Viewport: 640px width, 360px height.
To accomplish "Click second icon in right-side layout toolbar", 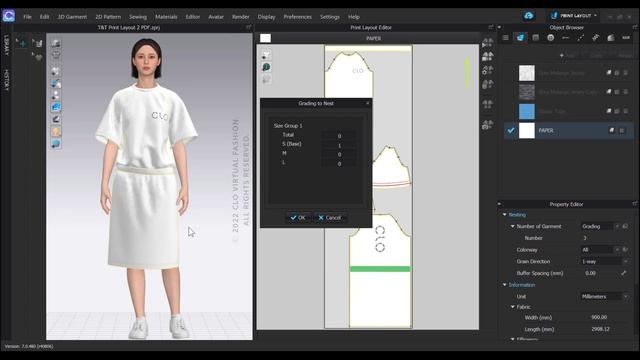I will [x=487, y=56].
